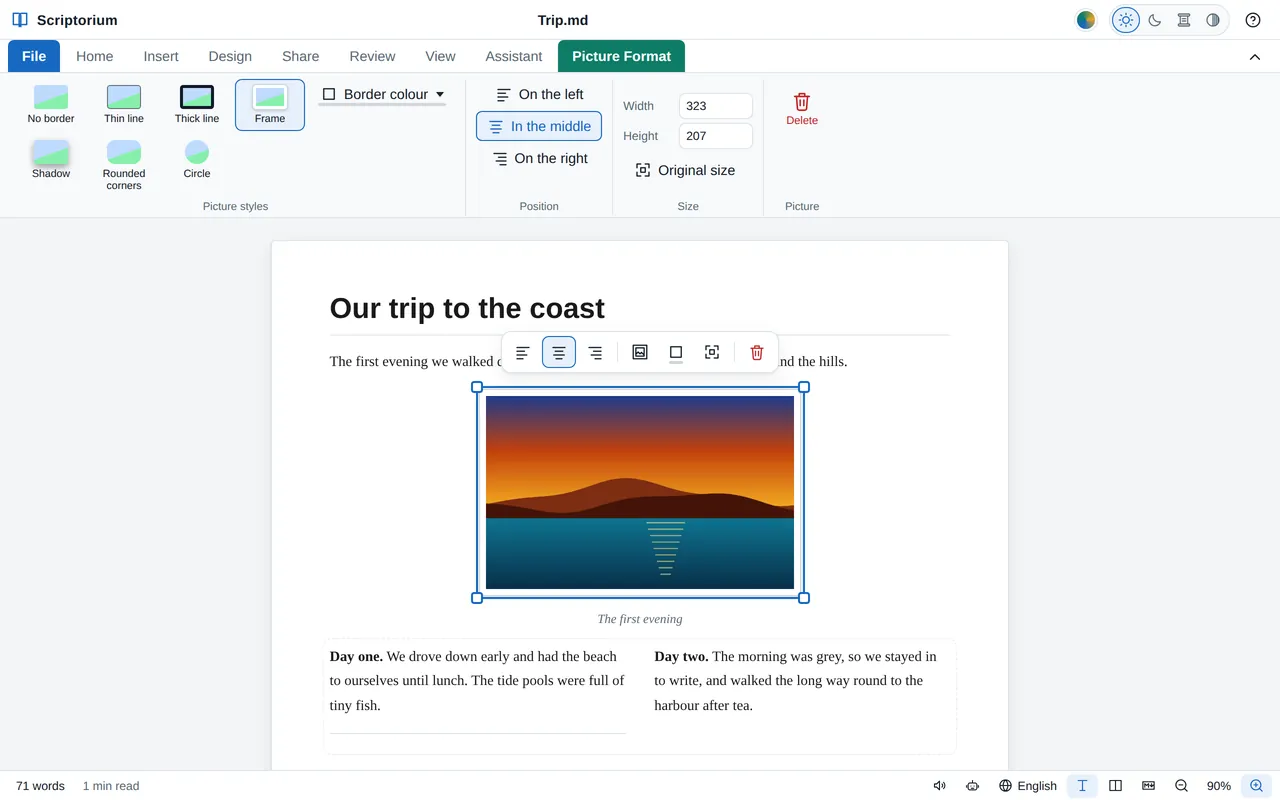Reset the picture to Original size
1280x800 pixels.
(x=685, y=170)
